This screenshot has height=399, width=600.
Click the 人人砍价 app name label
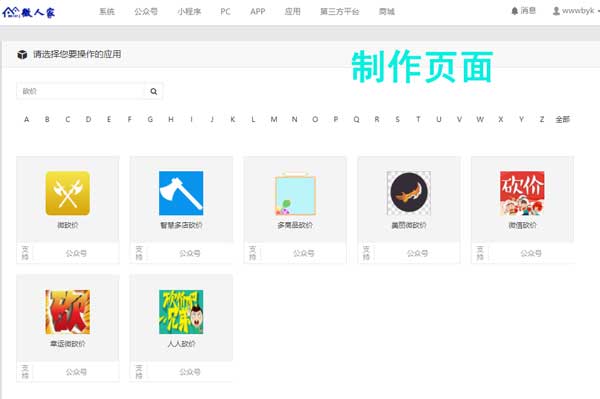tap(181, 344)
